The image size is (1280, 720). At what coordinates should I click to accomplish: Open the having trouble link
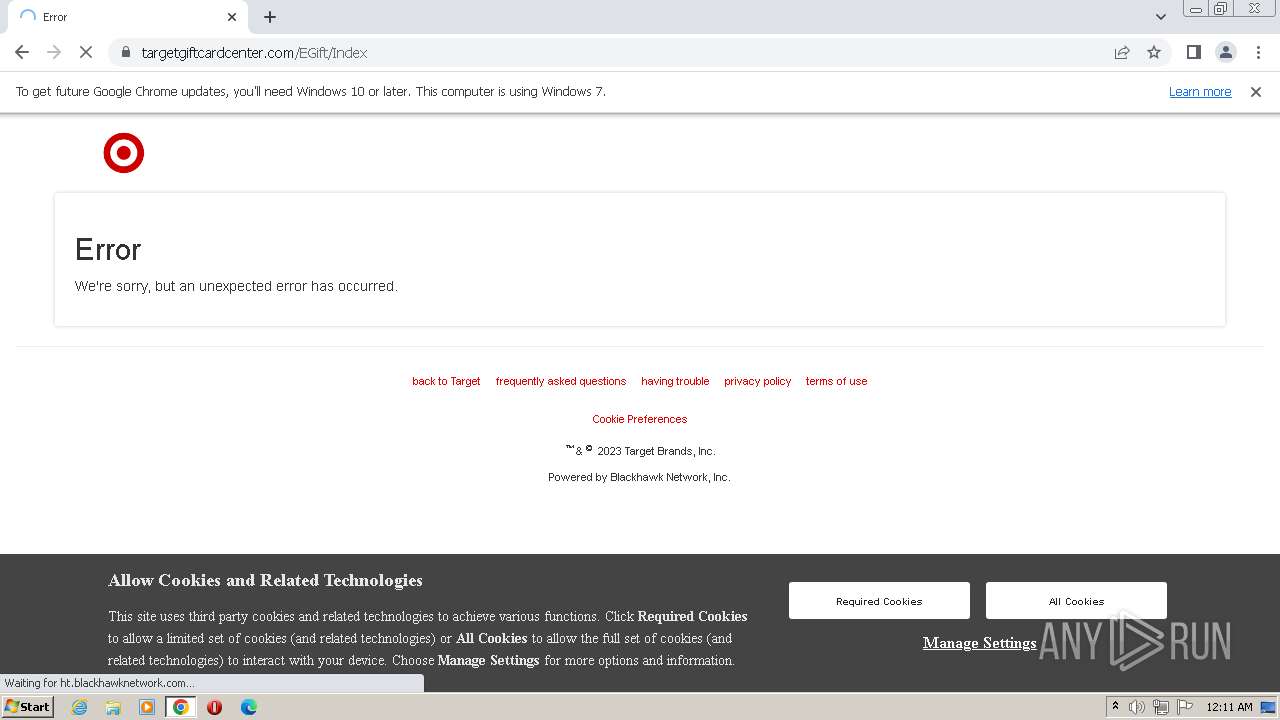(675, 381)
